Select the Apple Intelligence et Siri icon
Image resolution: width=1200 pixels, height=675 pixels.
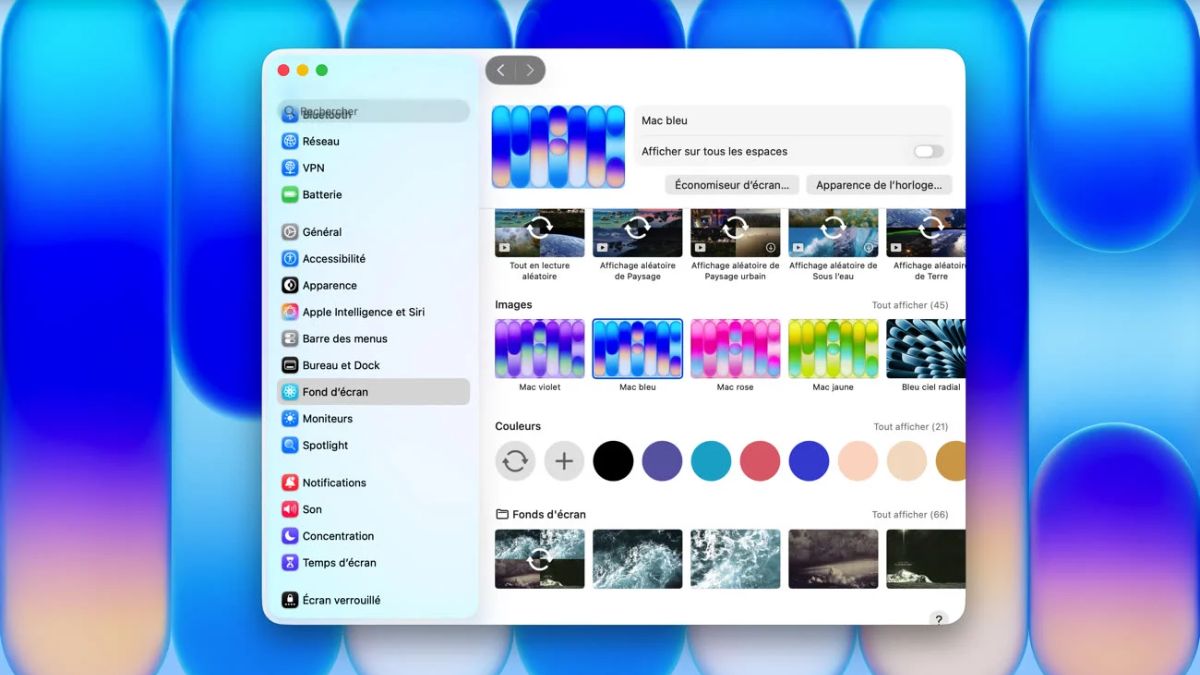tap(289, 311)
